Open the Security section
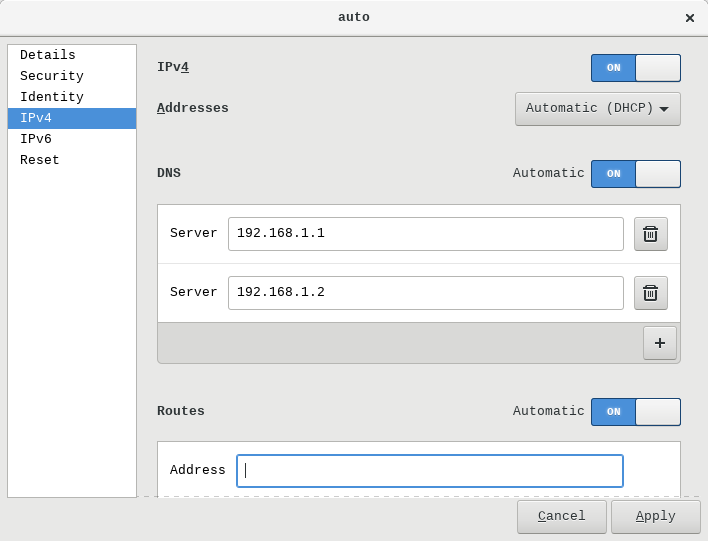Image resolution: width=708 pixels, height=541 pixels. [x=72, y=76]
